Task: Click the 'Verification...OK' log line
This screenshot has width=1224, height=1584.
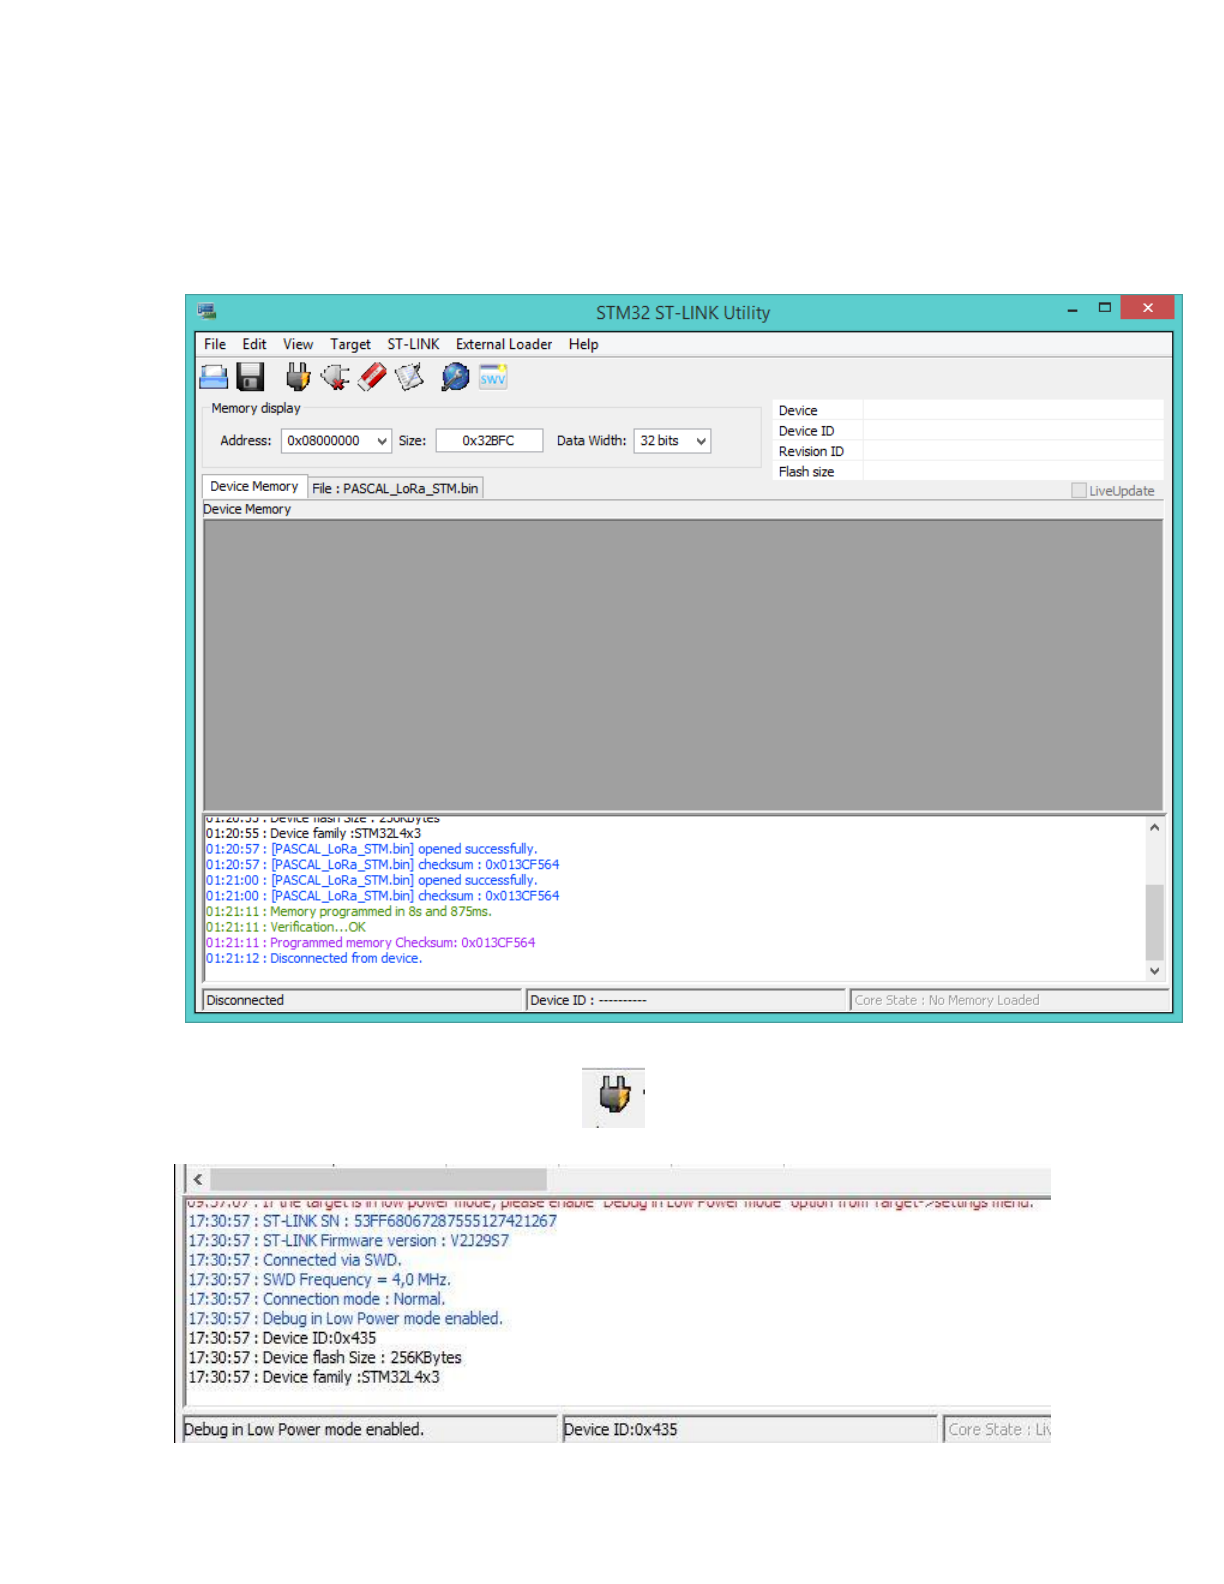Action: [x=286, y=927]
